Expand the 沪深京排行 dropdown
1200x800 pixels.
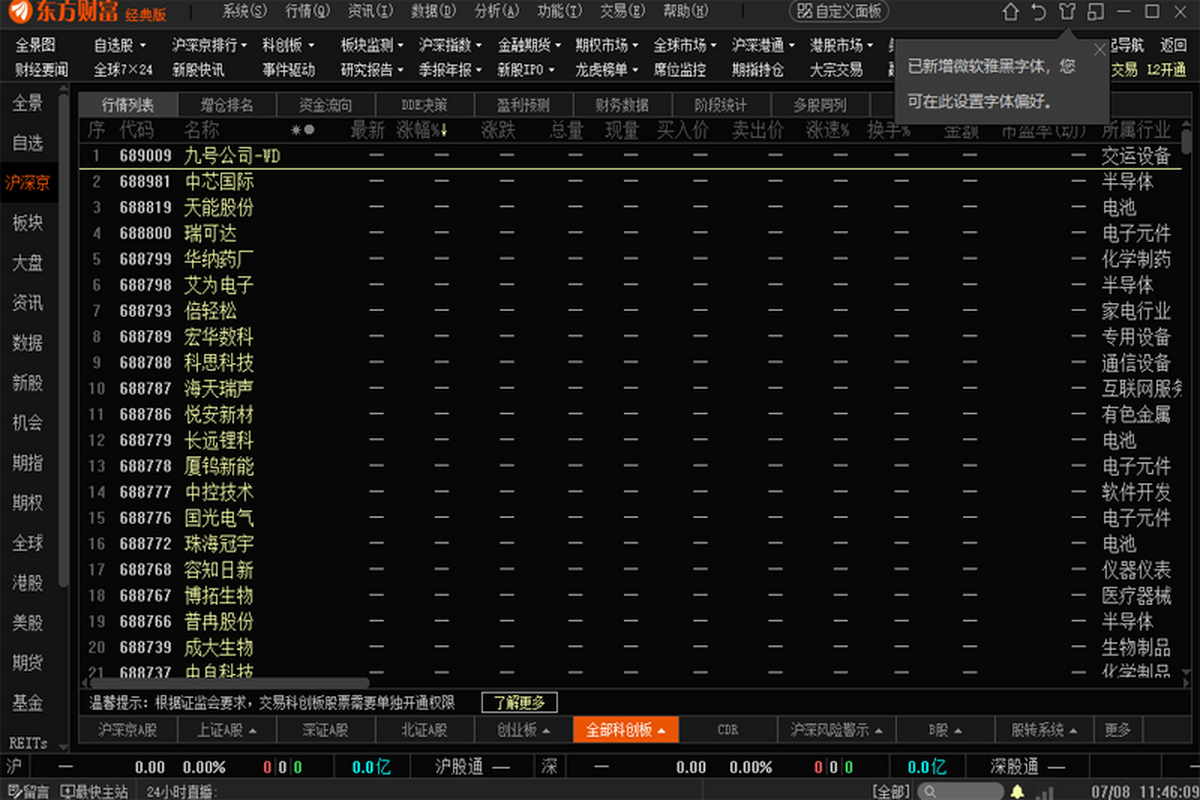click(210, 46)
